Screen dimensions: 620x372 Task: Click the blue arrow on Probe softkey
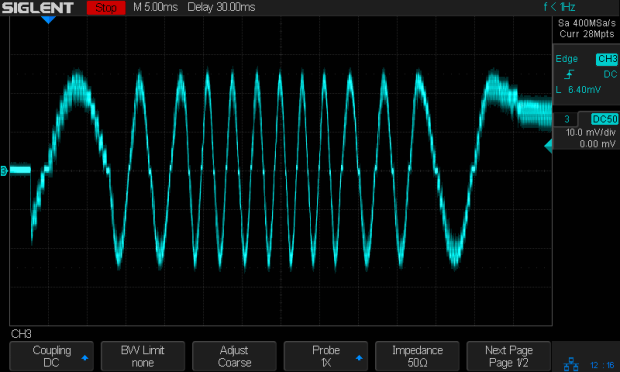click(x=359, y=358)
